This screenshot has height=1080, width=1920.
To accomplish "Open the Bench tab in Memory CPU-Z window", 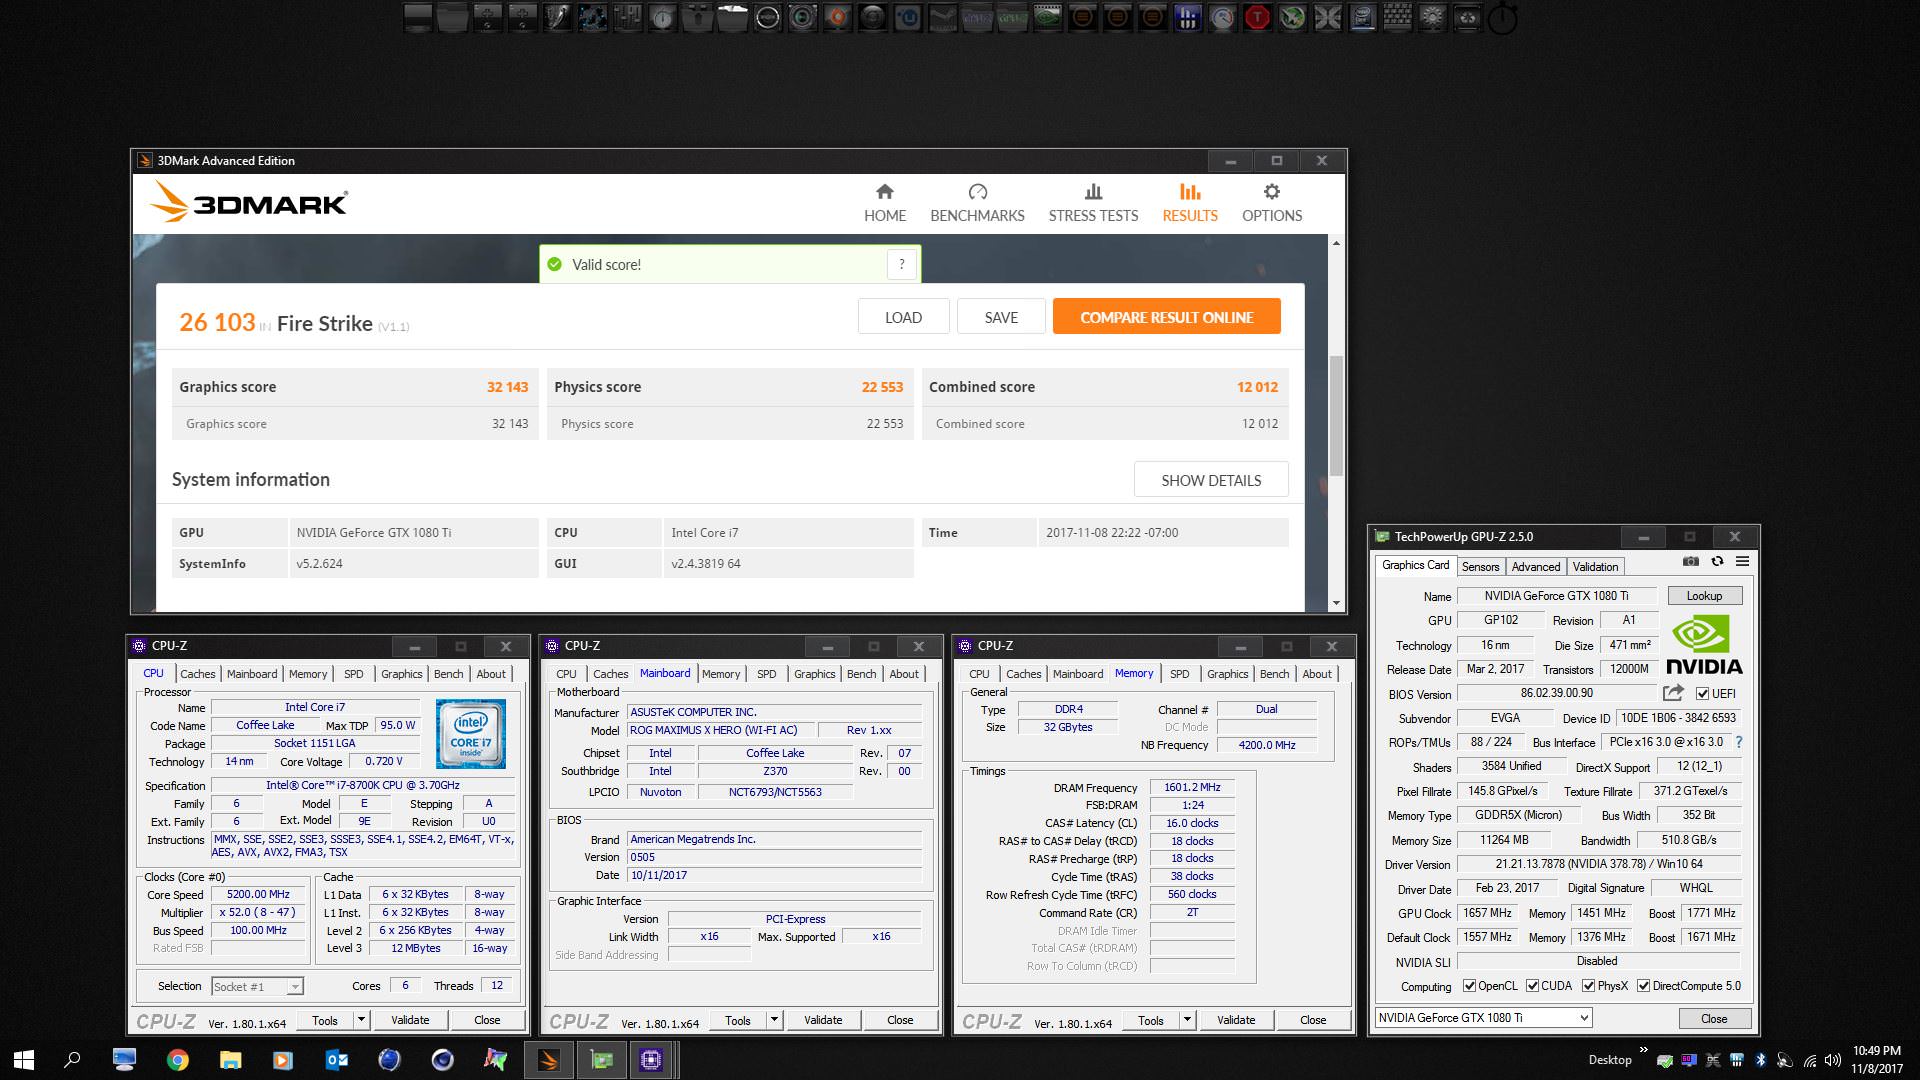I will pos(1274,674).
